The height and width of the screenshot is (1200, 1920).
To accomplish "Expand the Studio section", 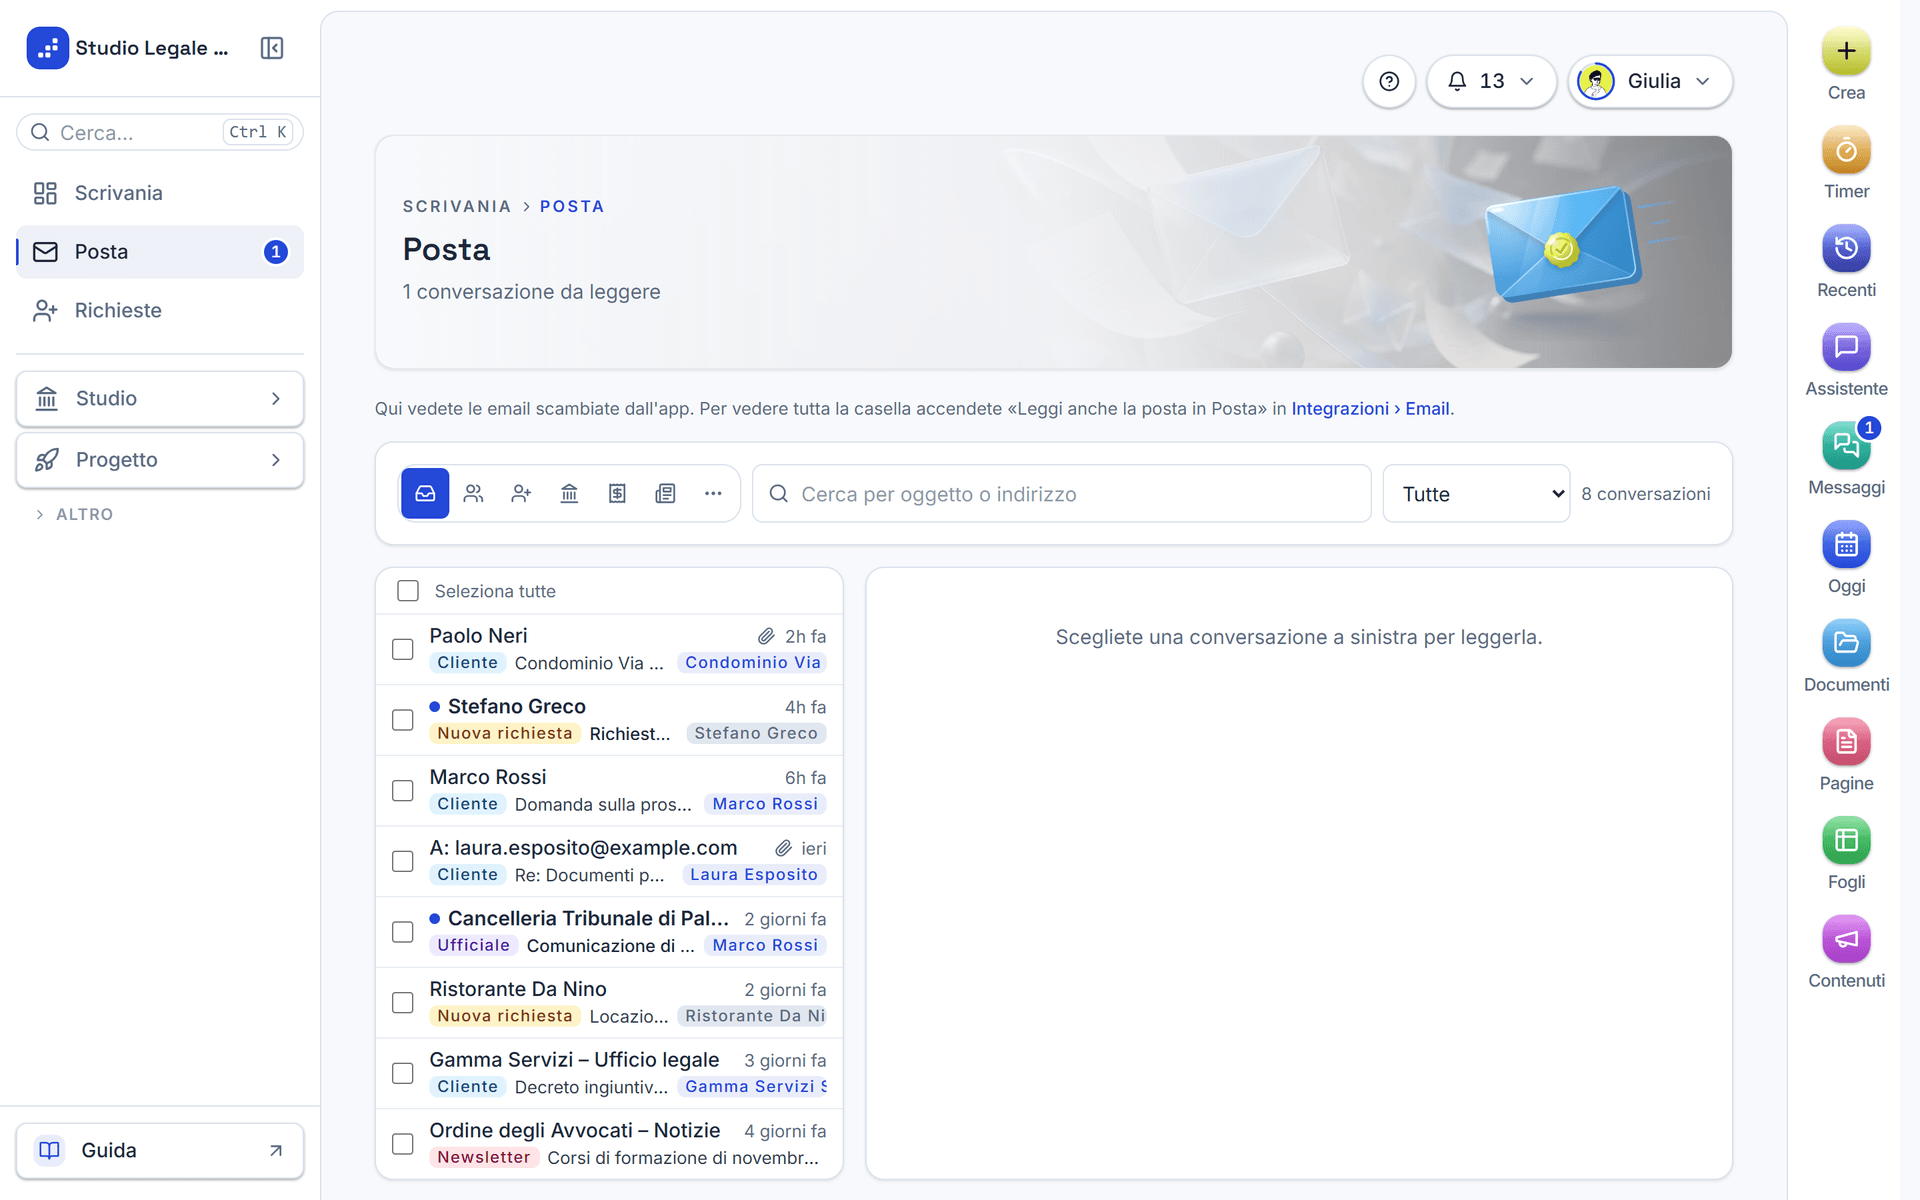I will click(x=160, y=398).
